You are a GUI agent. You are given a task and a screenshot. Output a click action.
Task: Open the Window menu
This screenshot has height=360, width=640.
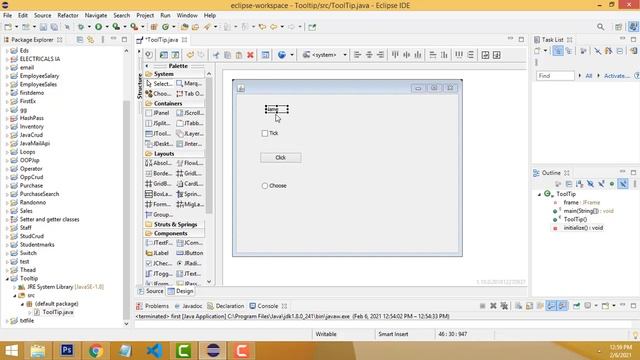pyautogui.click(x=187, y=15)
